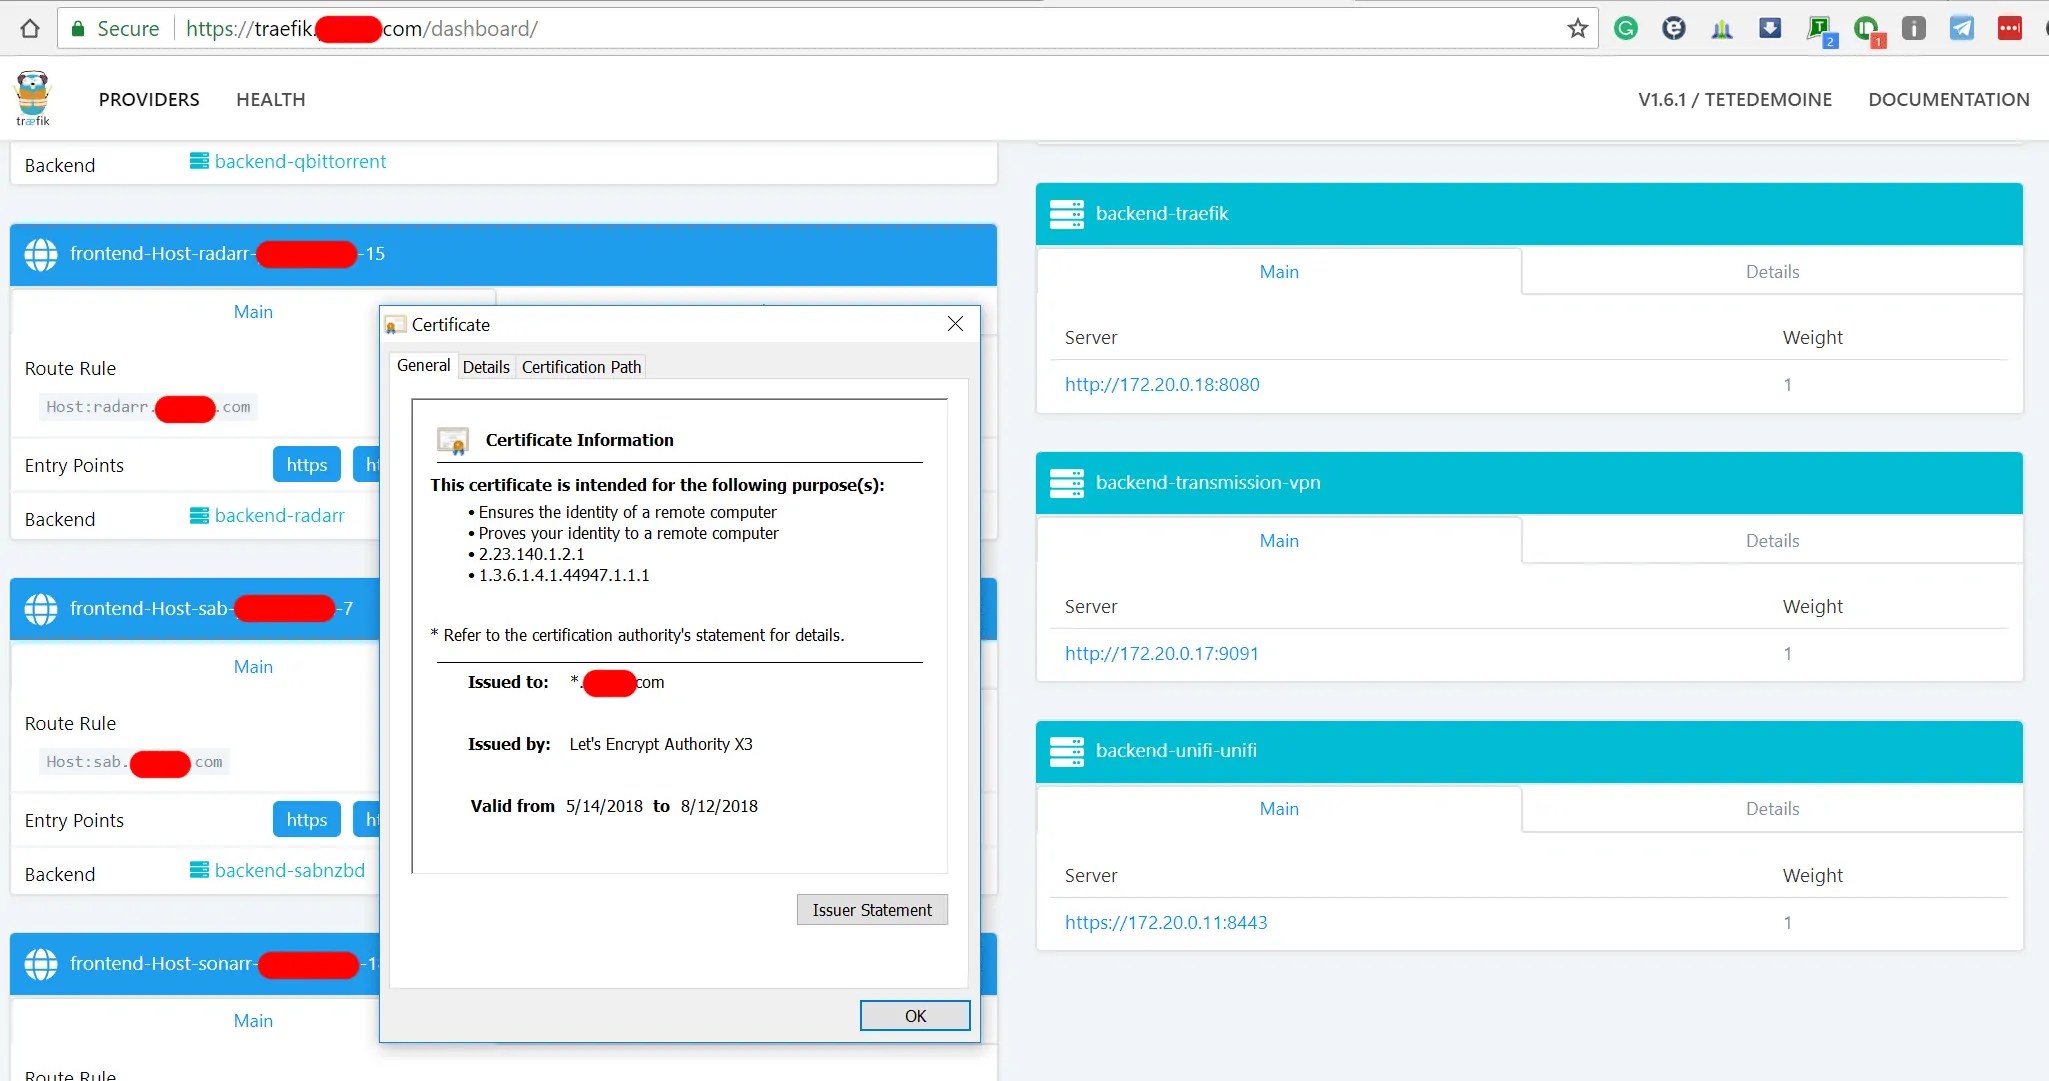Click the Traefik gopher logo

[32, 98]
